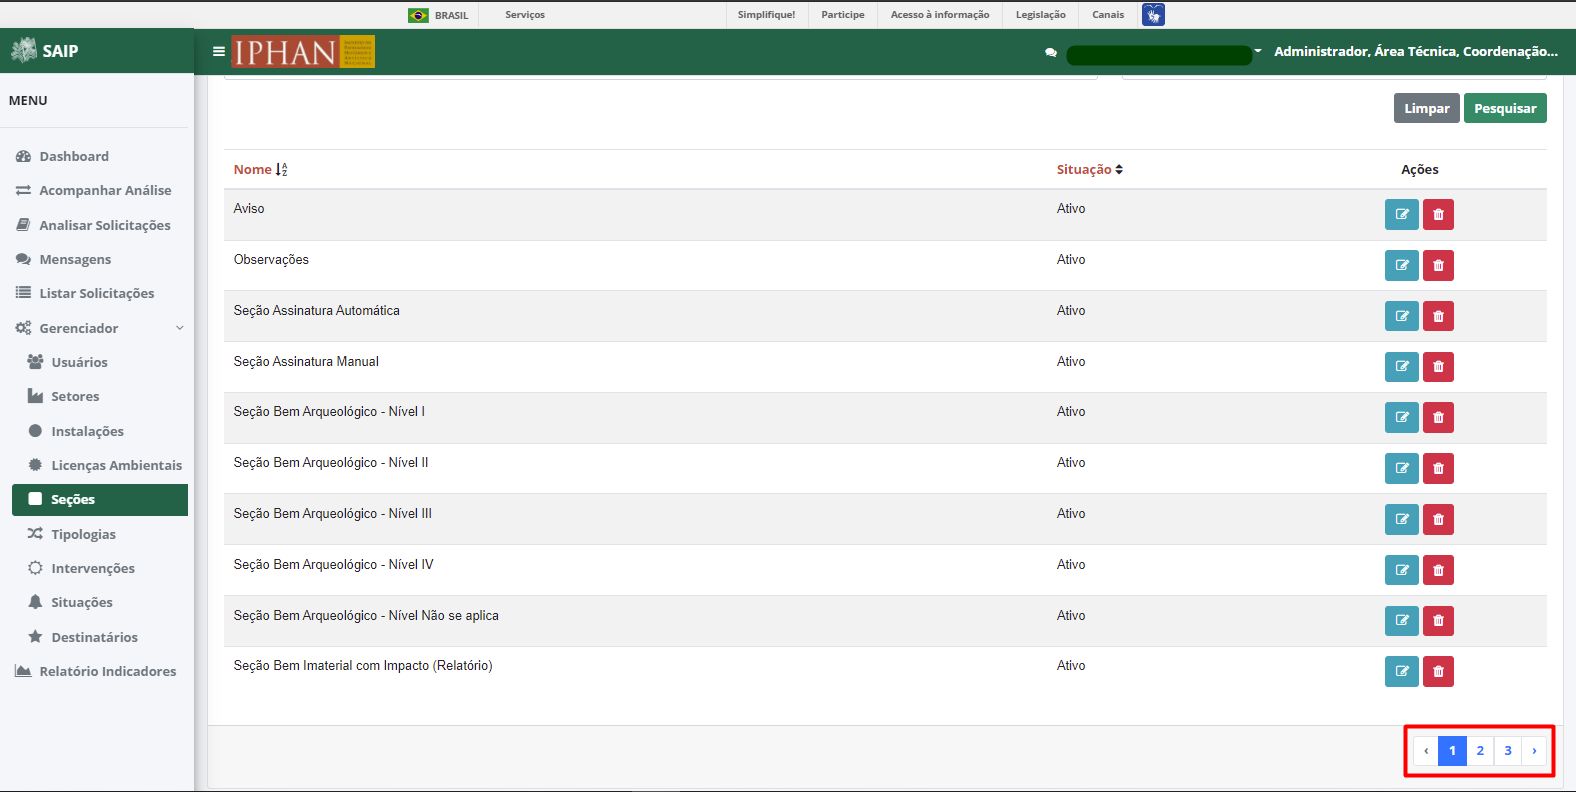
Task: Click the Limpar button
Action: pyautogui.click(x=1426, y=108)
